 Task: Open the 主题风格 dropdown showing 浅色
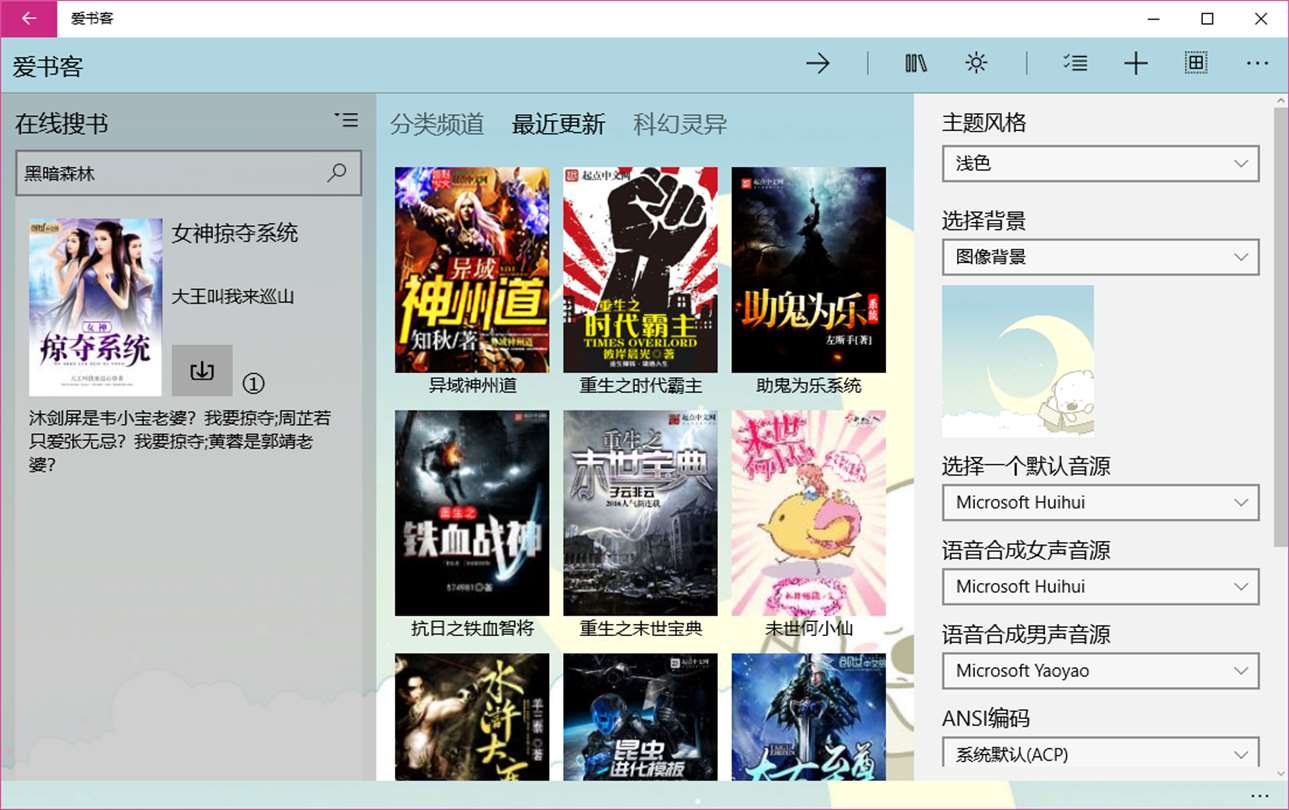pos(1100,163)
